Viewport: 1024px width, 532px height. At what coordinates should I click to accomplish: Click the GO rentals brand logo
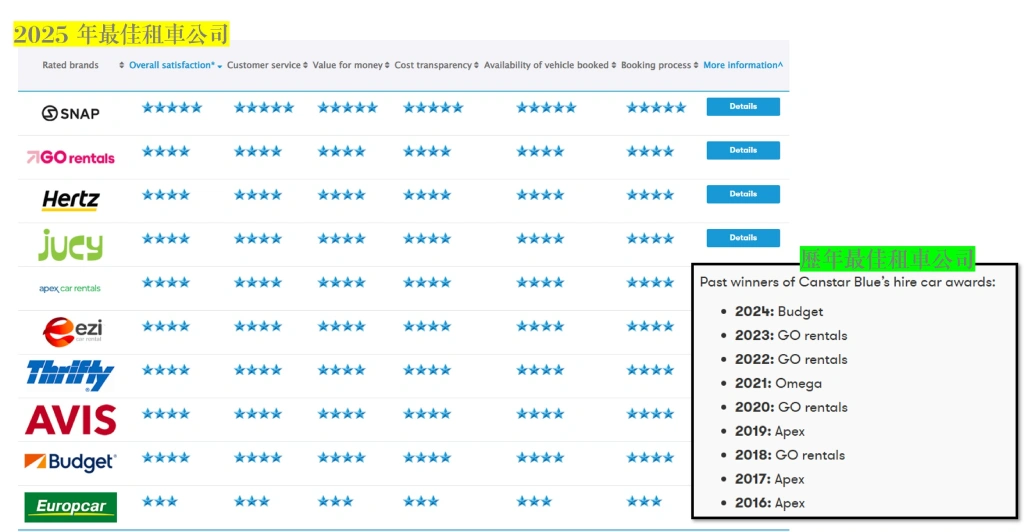pos(71,157)
